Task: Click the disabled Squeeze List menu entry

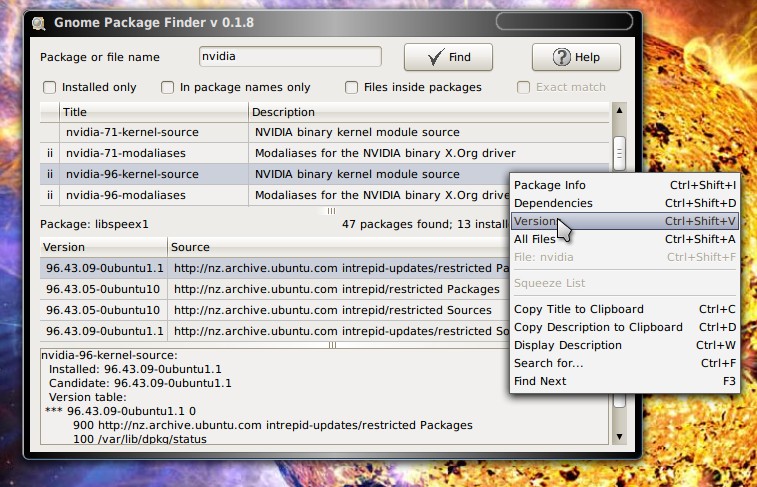Action: coord(625,283)
